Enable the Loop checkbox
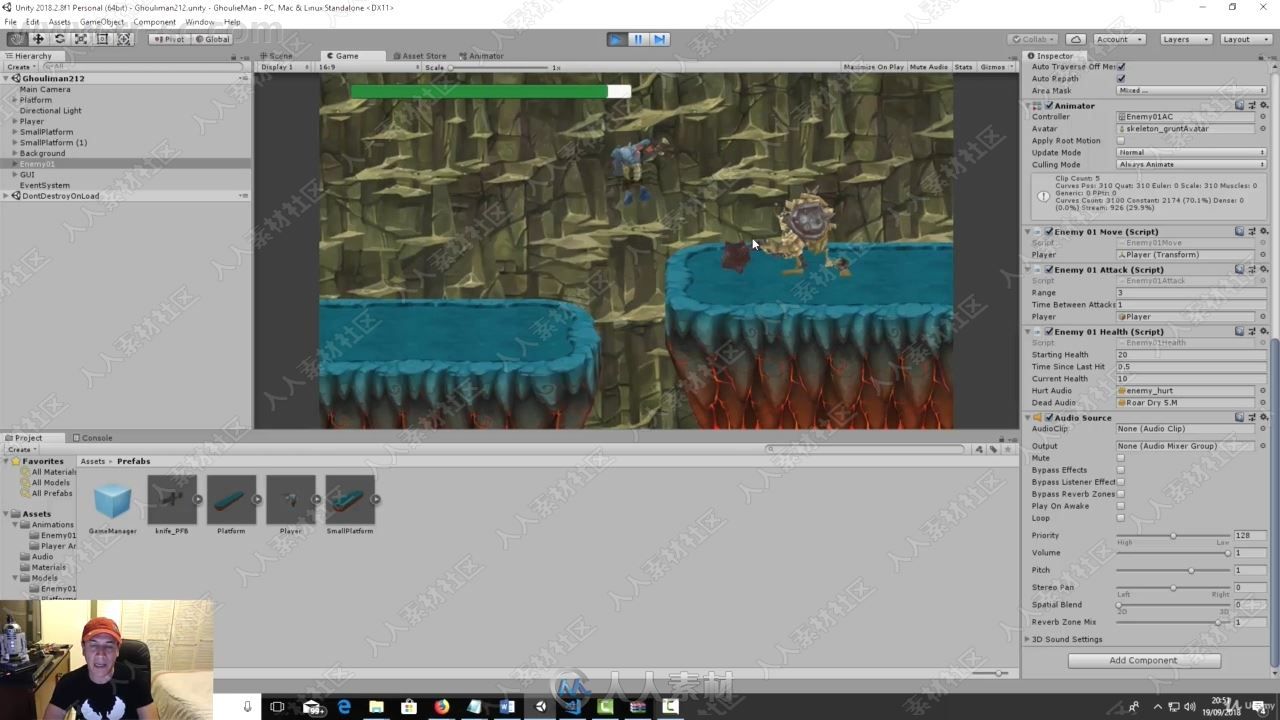The height and width of the screenshot is (720, 1280). click(x=1121, y=518)
